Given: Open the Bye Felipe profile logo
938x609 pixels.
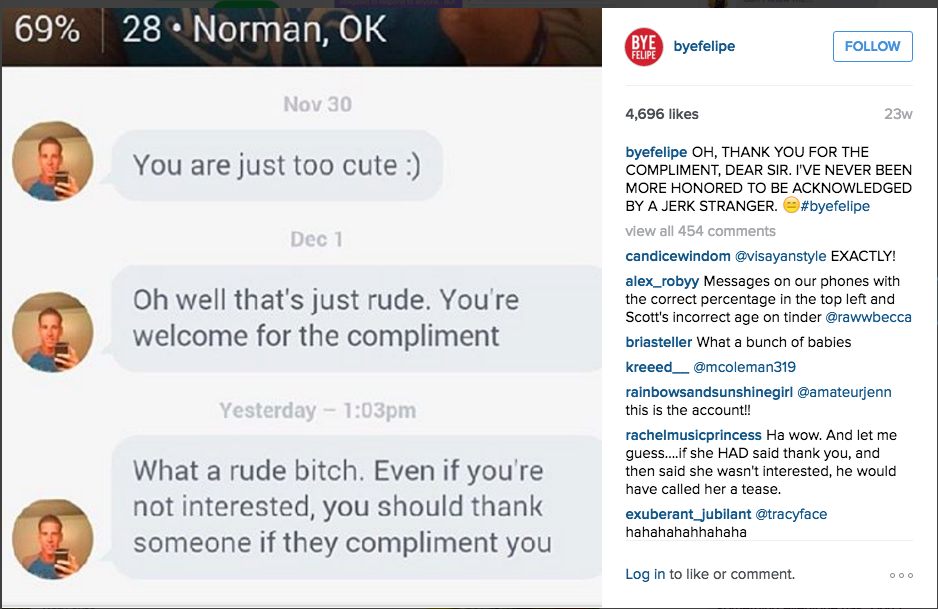Looking at the screenshot, I should pyautogui.click(x=643, y=47).
